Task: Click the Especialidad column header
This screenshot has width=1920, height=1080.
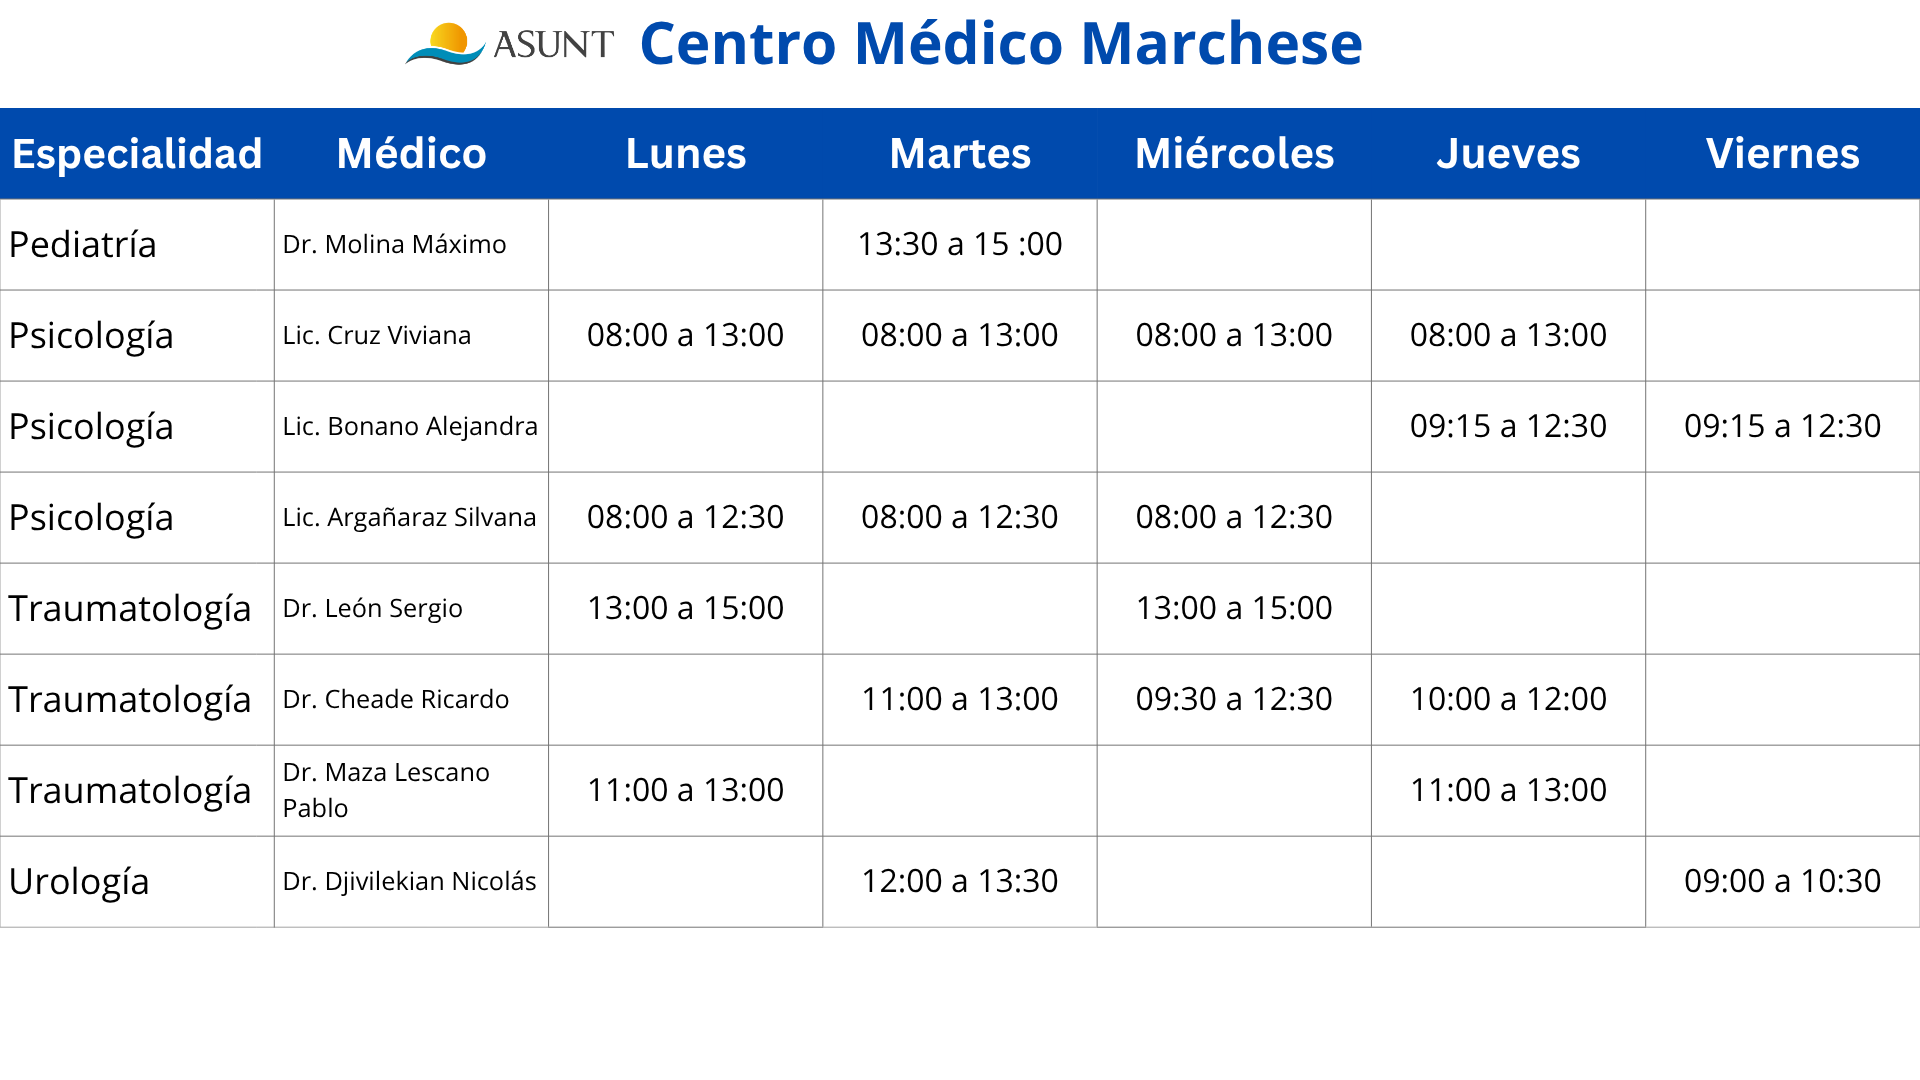Action: pos(137,154)
